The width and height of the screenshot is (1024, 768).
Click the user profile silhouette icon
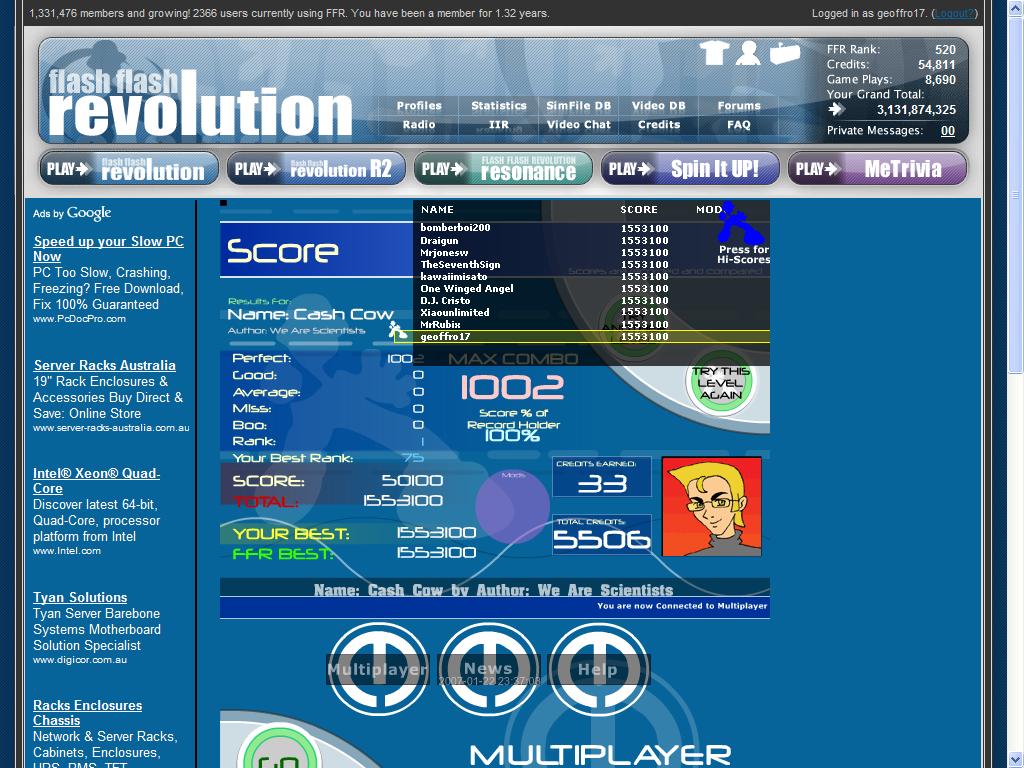pos(748,53)
